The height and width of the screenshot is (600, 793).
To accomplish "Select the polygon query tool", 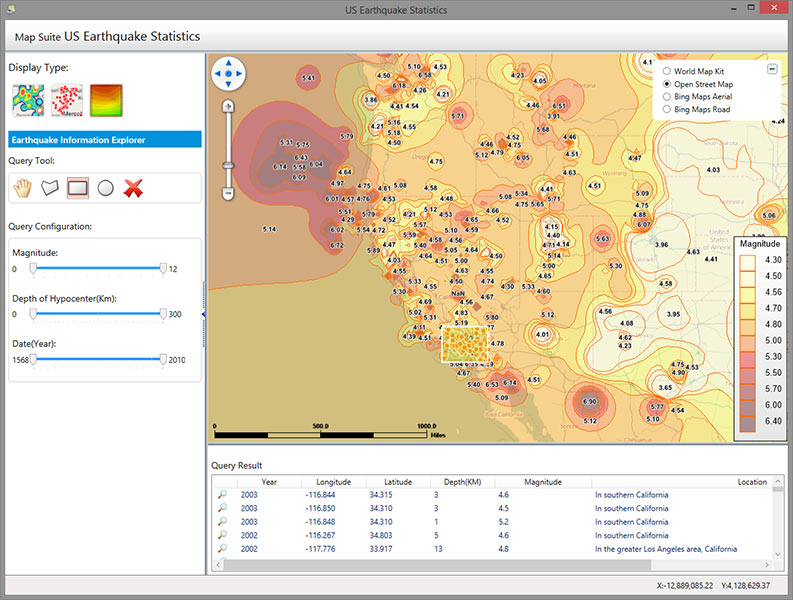I will (x=50, y=188).
